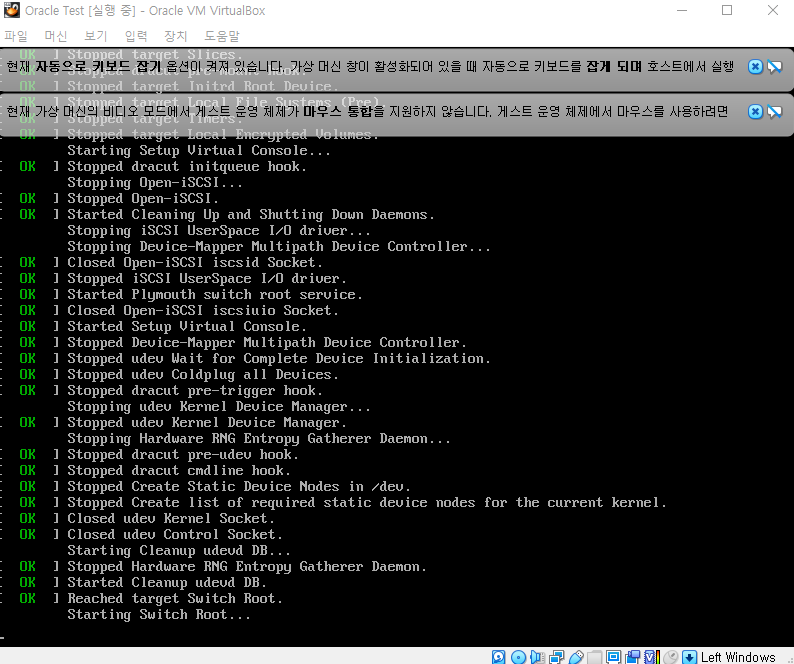Click the mouse integration status icon
This screenshot has width=794, height=664.
tap(671, 657)
